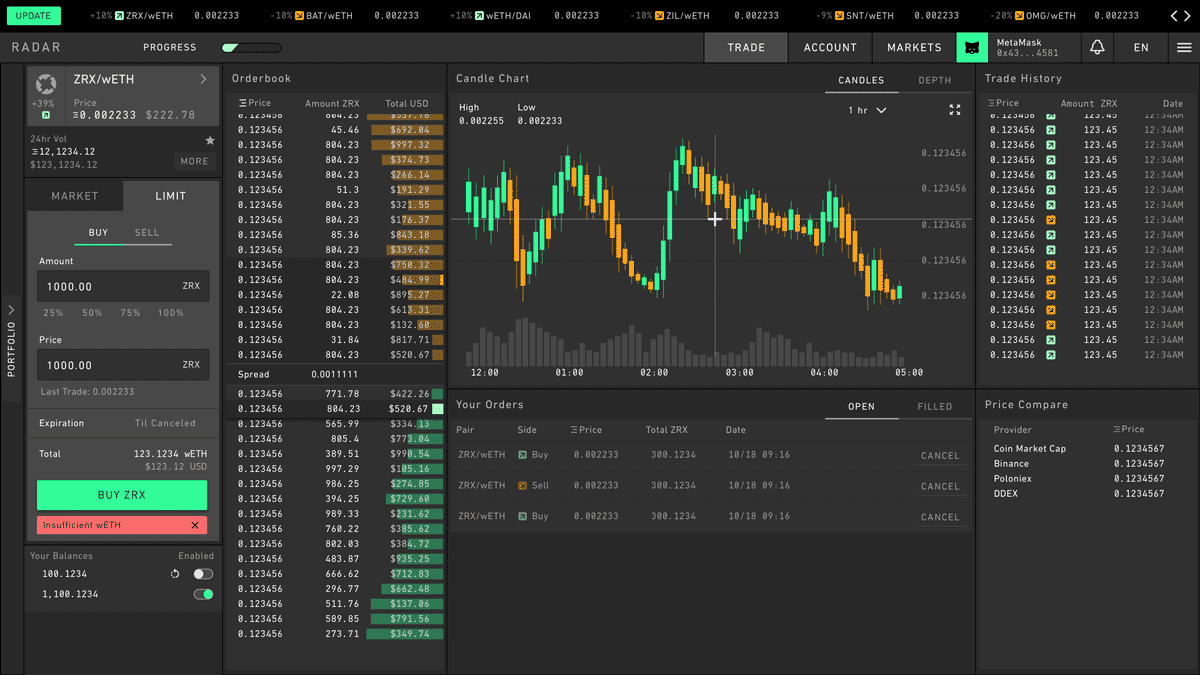Viewport: 1200px width, 675px height.
Task: Expand the ZRX/wETH pair selector chevron
Action: tap(204, 79)
